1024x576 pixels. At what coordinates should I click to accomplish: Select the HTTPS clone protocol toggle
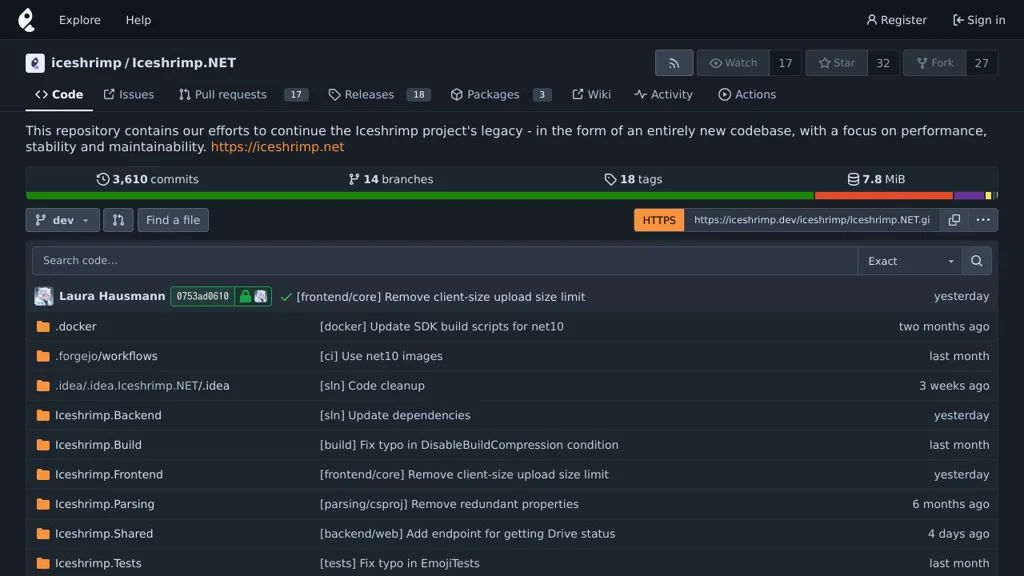pyautogui.click(x=659, y=220)
